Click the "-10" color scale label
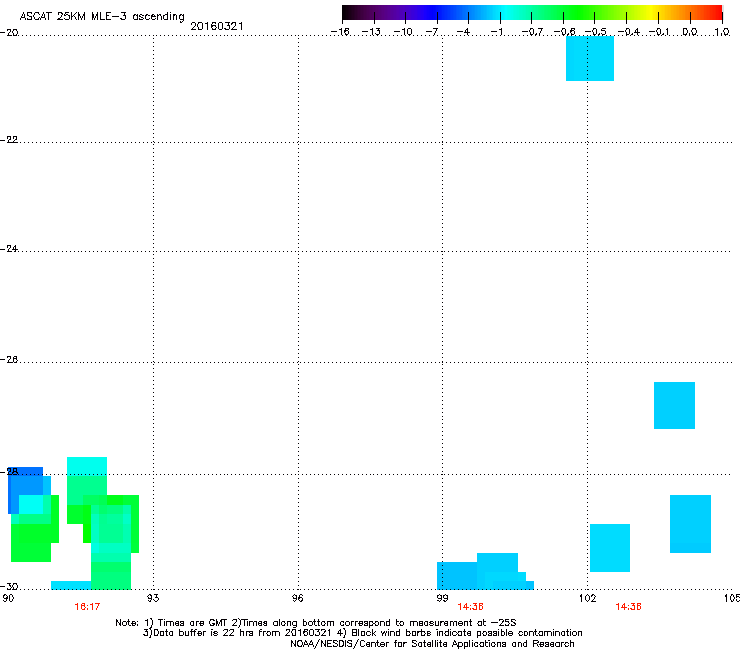 click(403, 32)
